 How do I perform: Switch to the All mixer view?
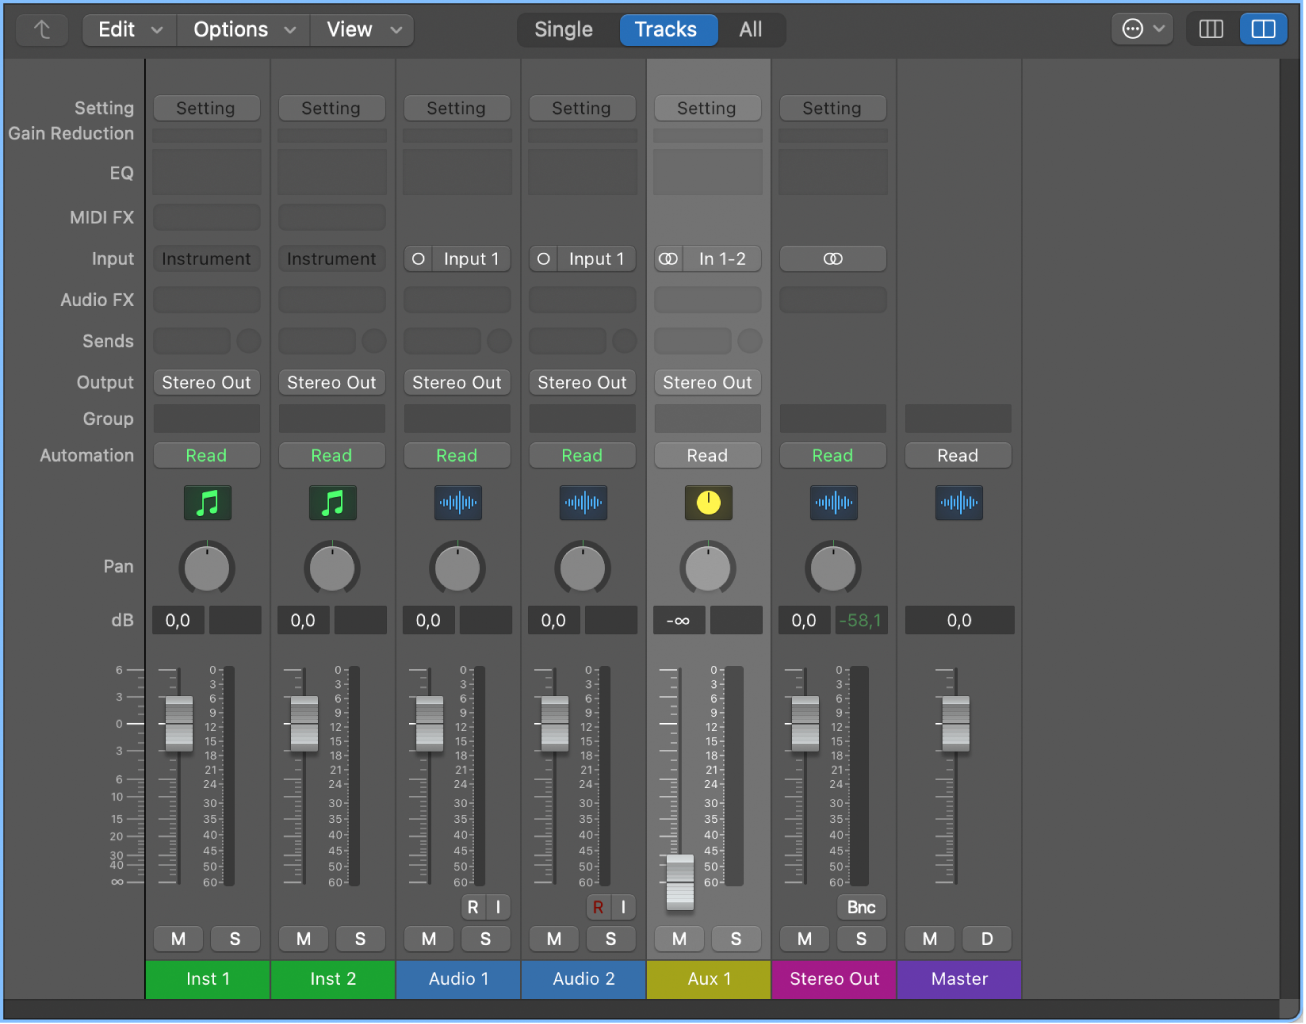[750, 30]
